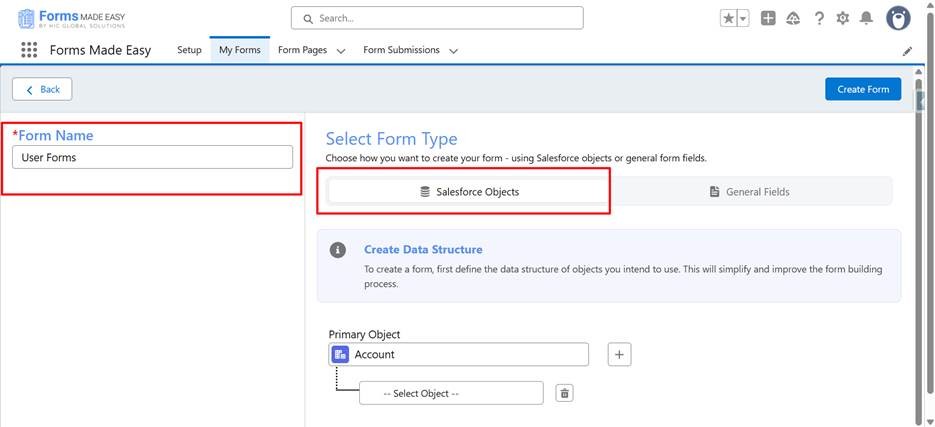Select the General Fields form type
This screenshot has height=427, width=935.
point(749,191)
